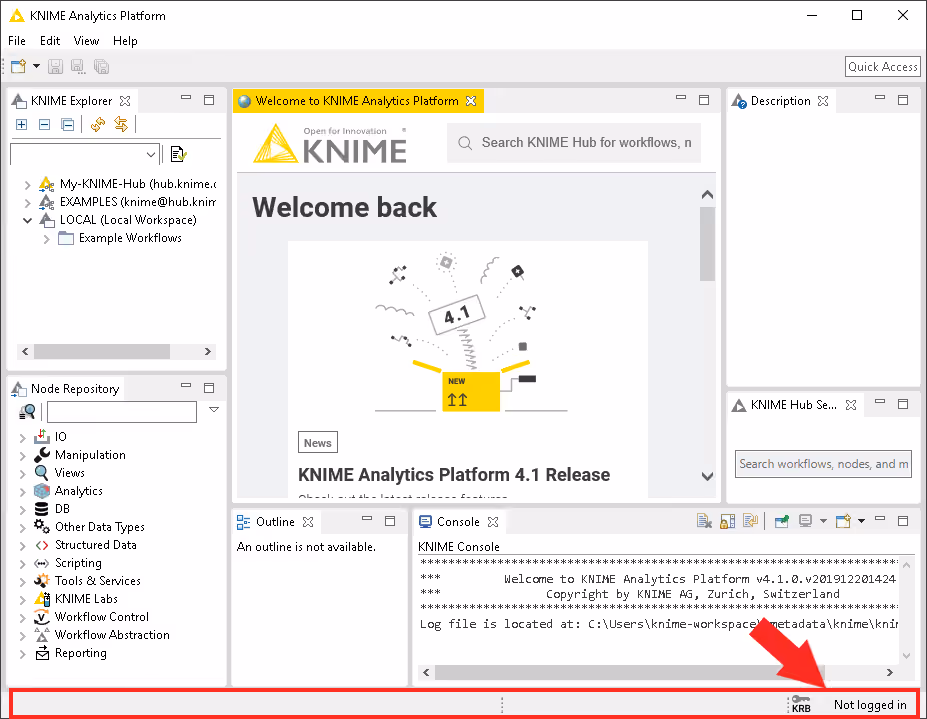Expand the Manipulation category
927x719 pixels.
click(22, 456)
